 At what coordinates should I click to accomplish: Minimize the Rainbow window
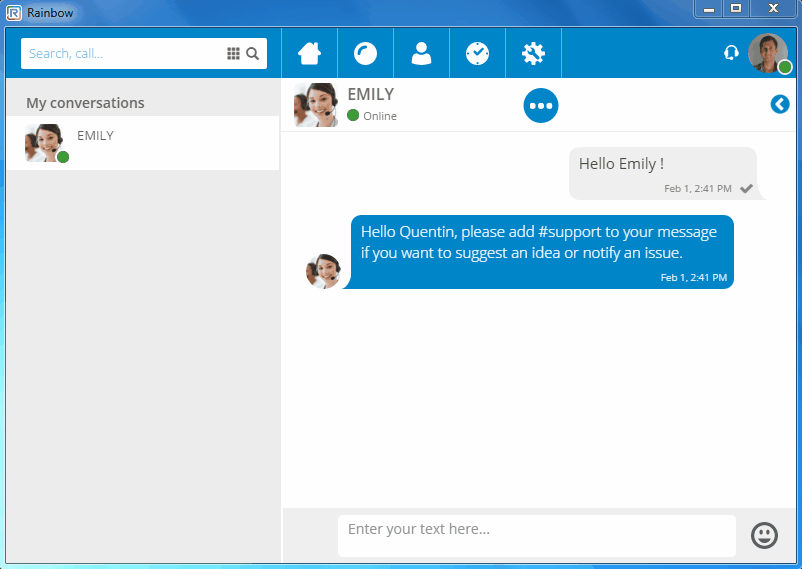[x=708, y=9]
